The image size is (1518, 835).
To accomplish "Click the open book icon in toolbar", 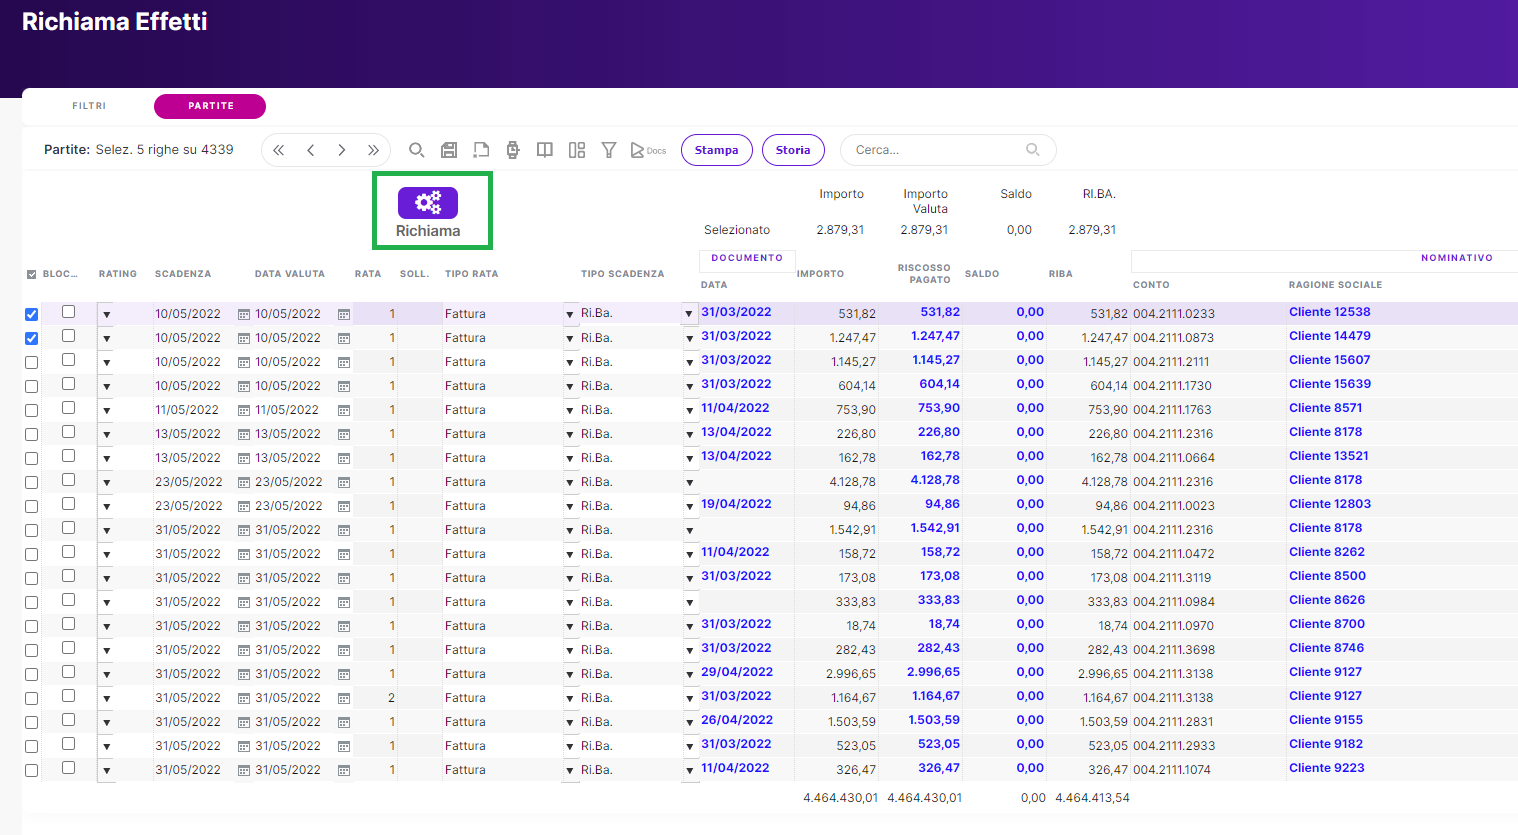I will point(545,150).
